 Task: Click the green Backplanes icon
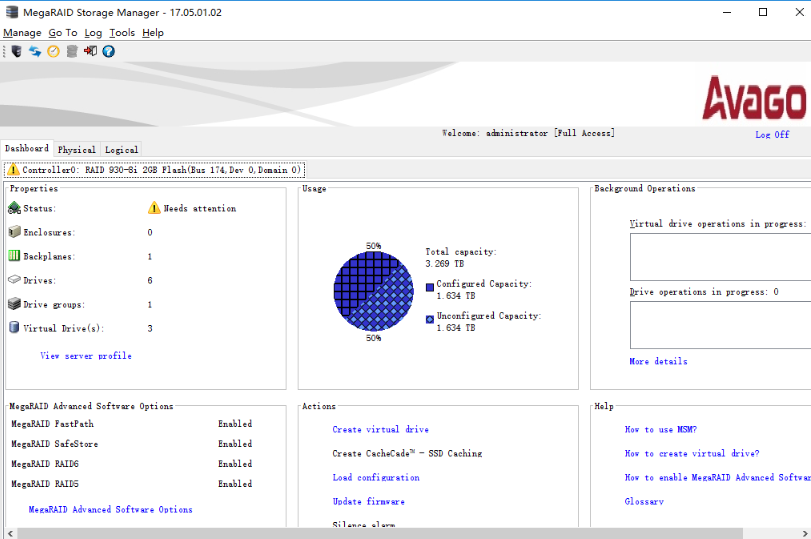point(14,256)
